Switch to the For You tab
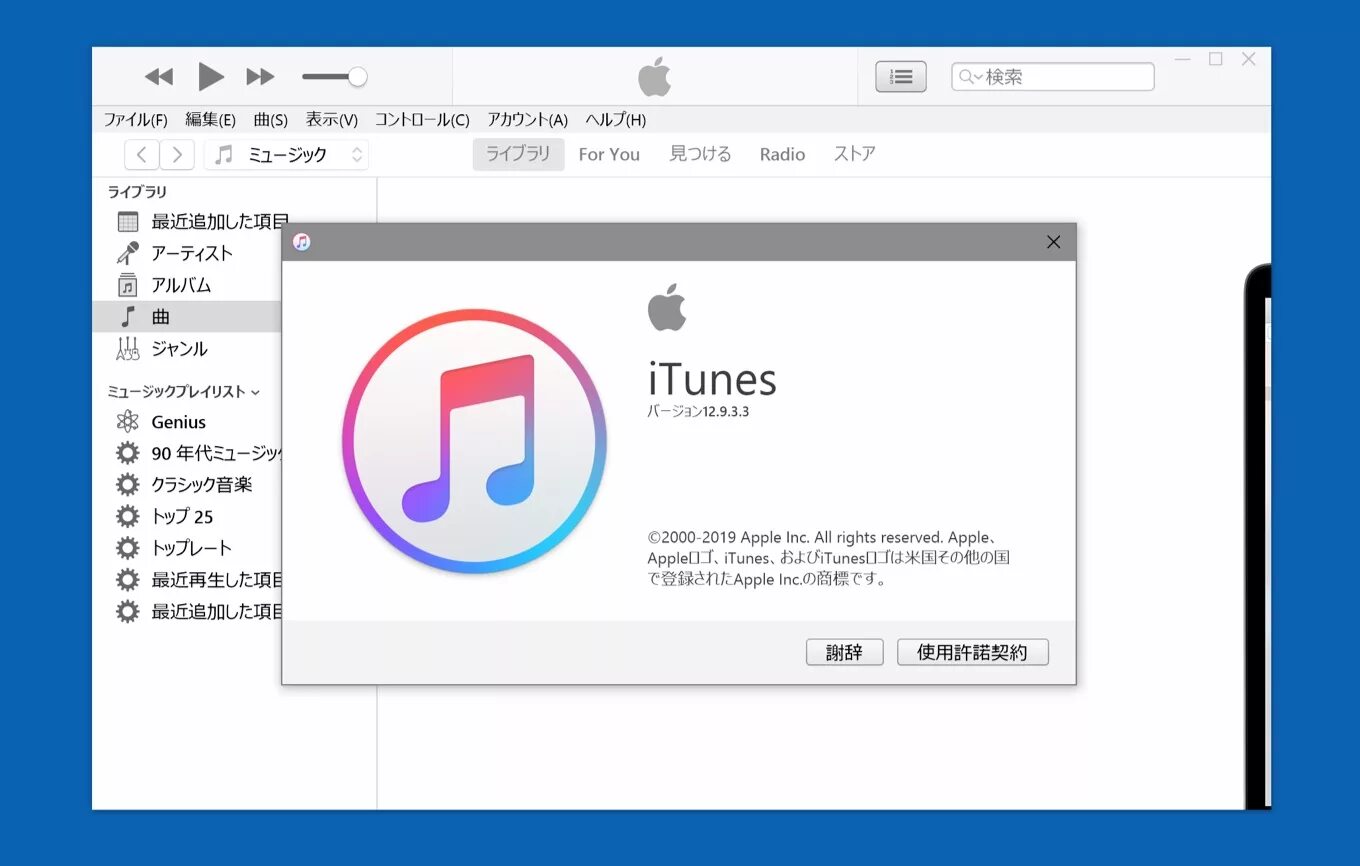Viewport: 1360px width, 866px height. pyautogui.click(x=609, y=154)
